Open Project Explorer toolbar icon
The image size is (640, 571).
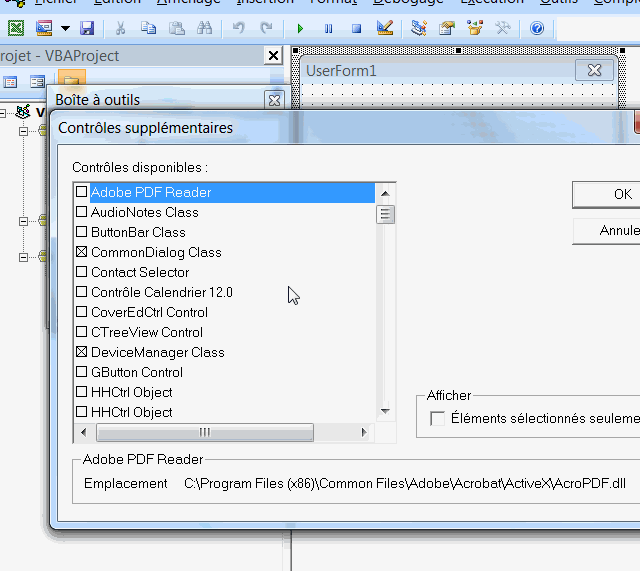[x=418, y=28]
